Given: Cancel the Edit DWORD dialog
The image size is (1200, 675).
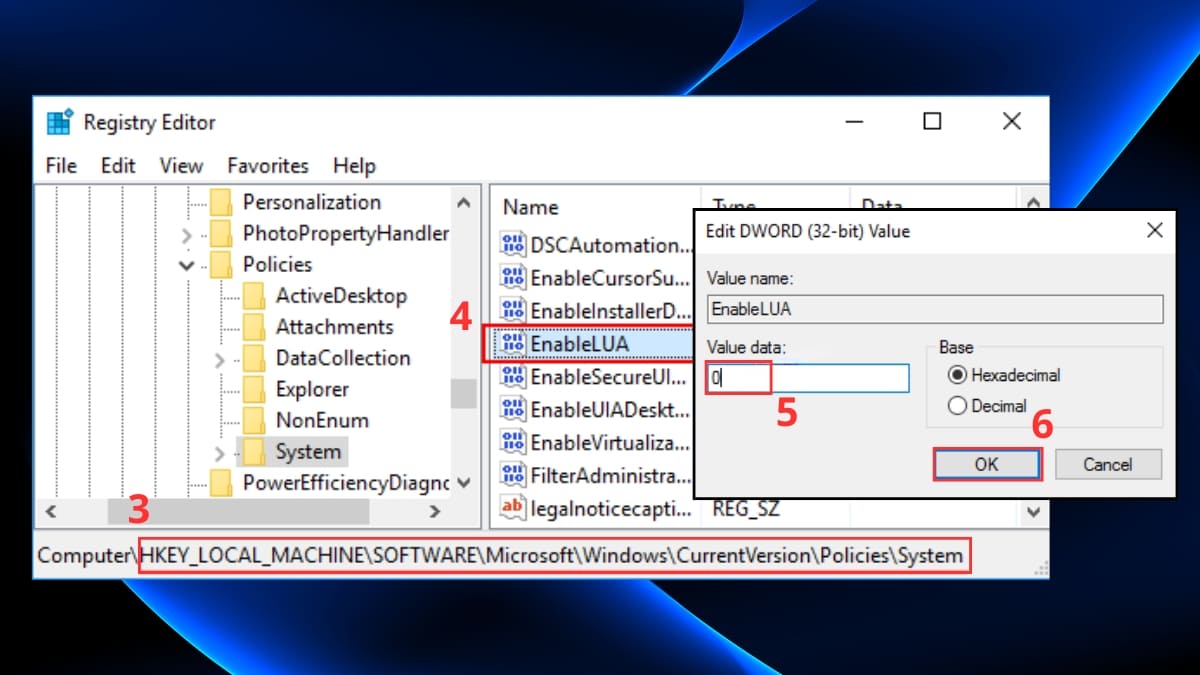Looking at the screenshot, I should coord(1108,464).
